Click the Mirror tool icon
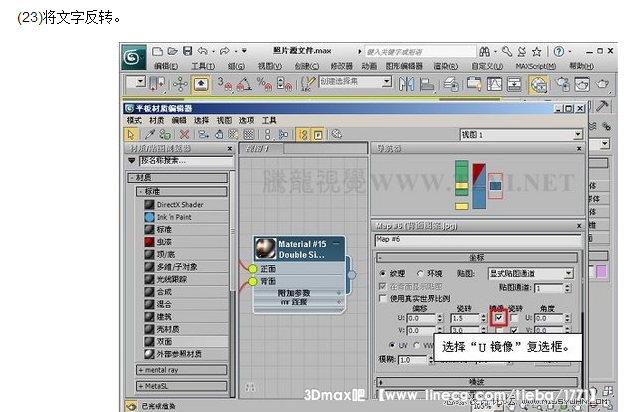Viewport: 625px width, 412px height. coord(407,84)
